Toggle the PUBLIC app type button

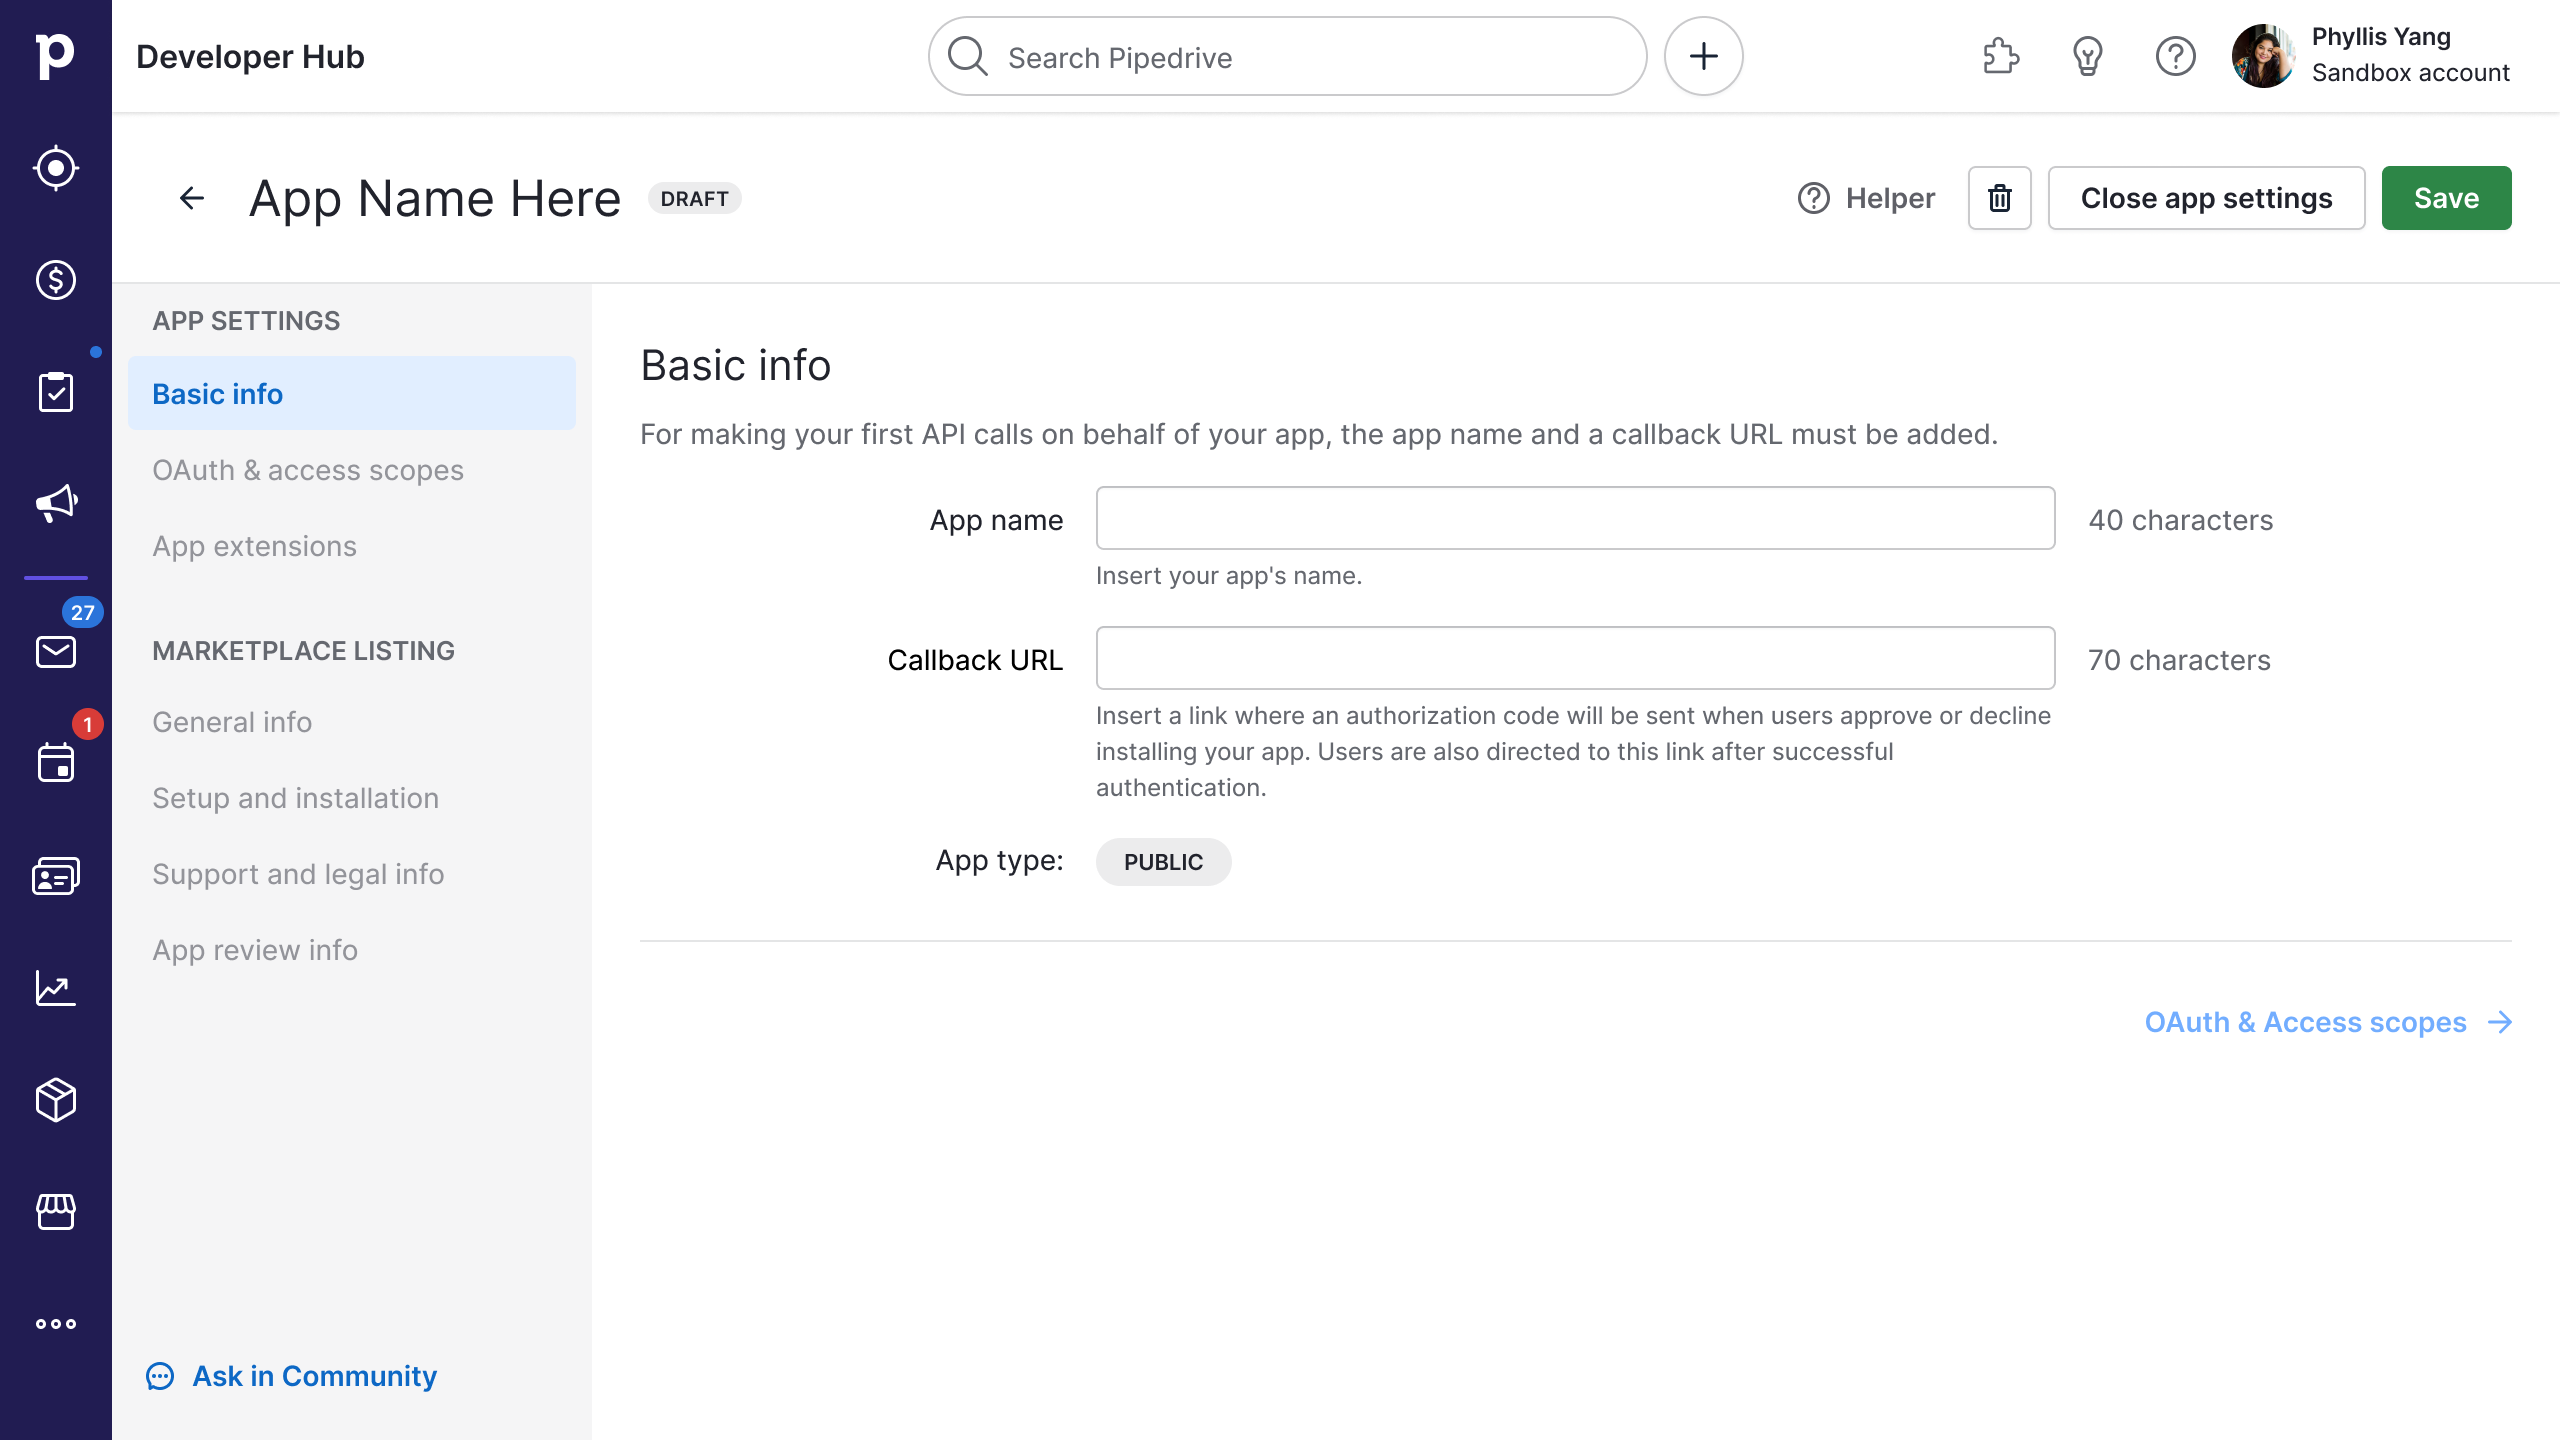(1162, 862)
